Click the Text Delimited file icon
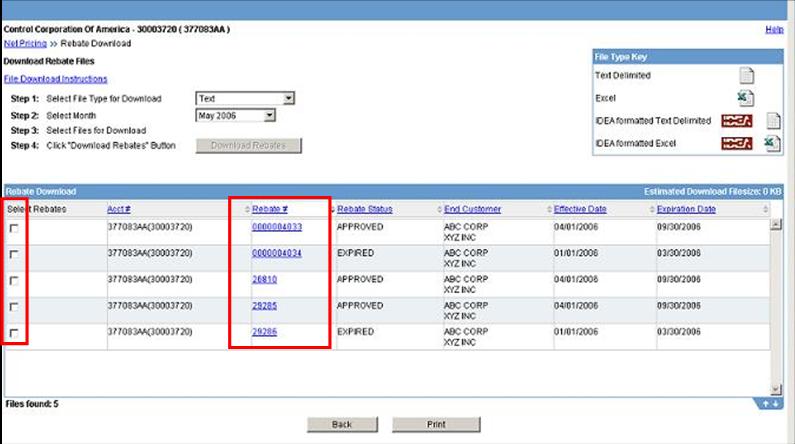Image resolution: width=795 pixels, height=444 pixels. (746, 76)
